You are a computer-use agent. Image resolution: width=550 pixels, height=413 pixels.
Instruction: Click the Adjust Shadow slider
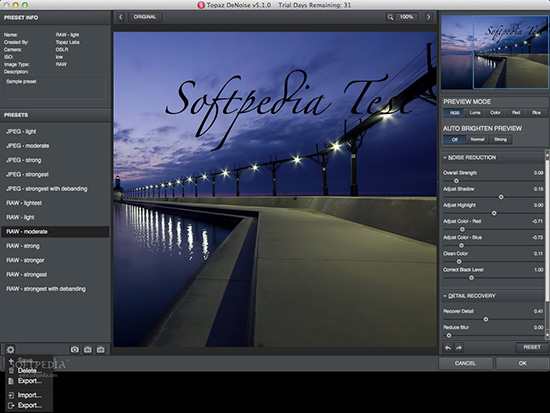pos(493,197)
